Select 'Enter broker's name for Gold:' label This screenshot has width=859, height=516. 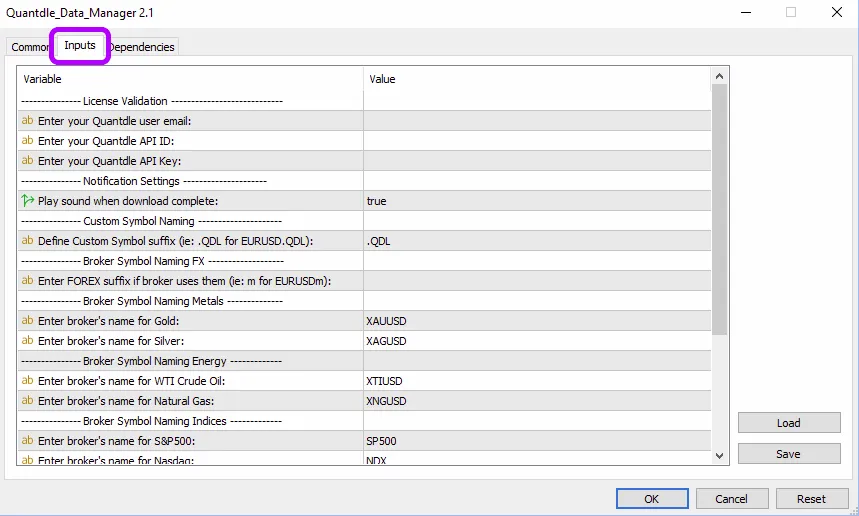[108, 321]
